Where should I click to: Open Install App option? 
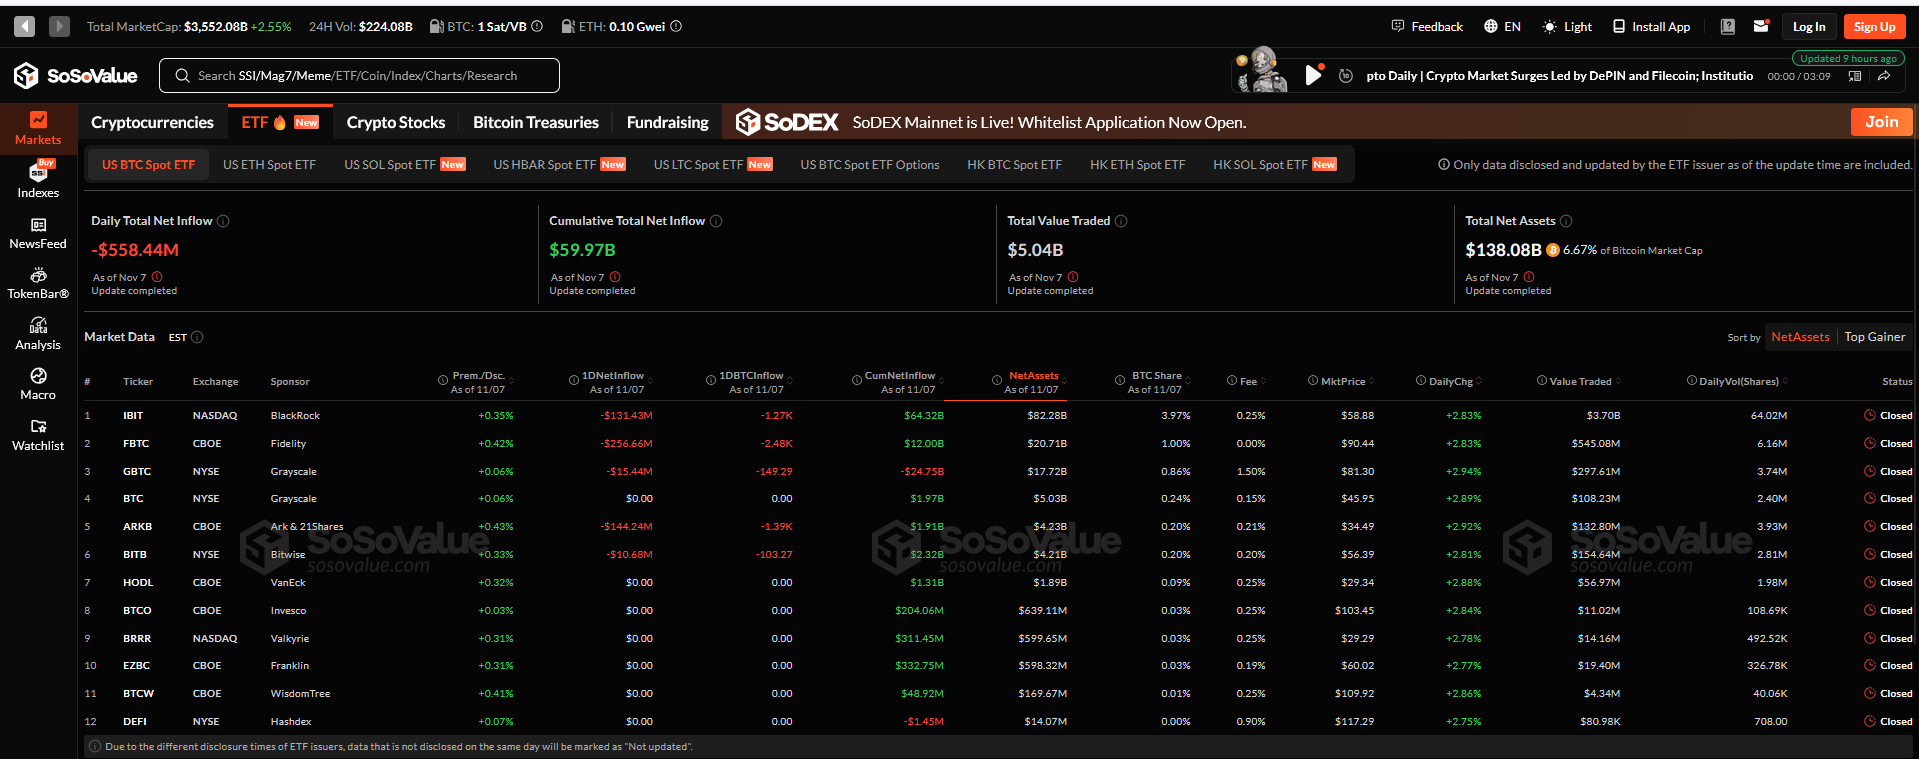coord(1651,26)
